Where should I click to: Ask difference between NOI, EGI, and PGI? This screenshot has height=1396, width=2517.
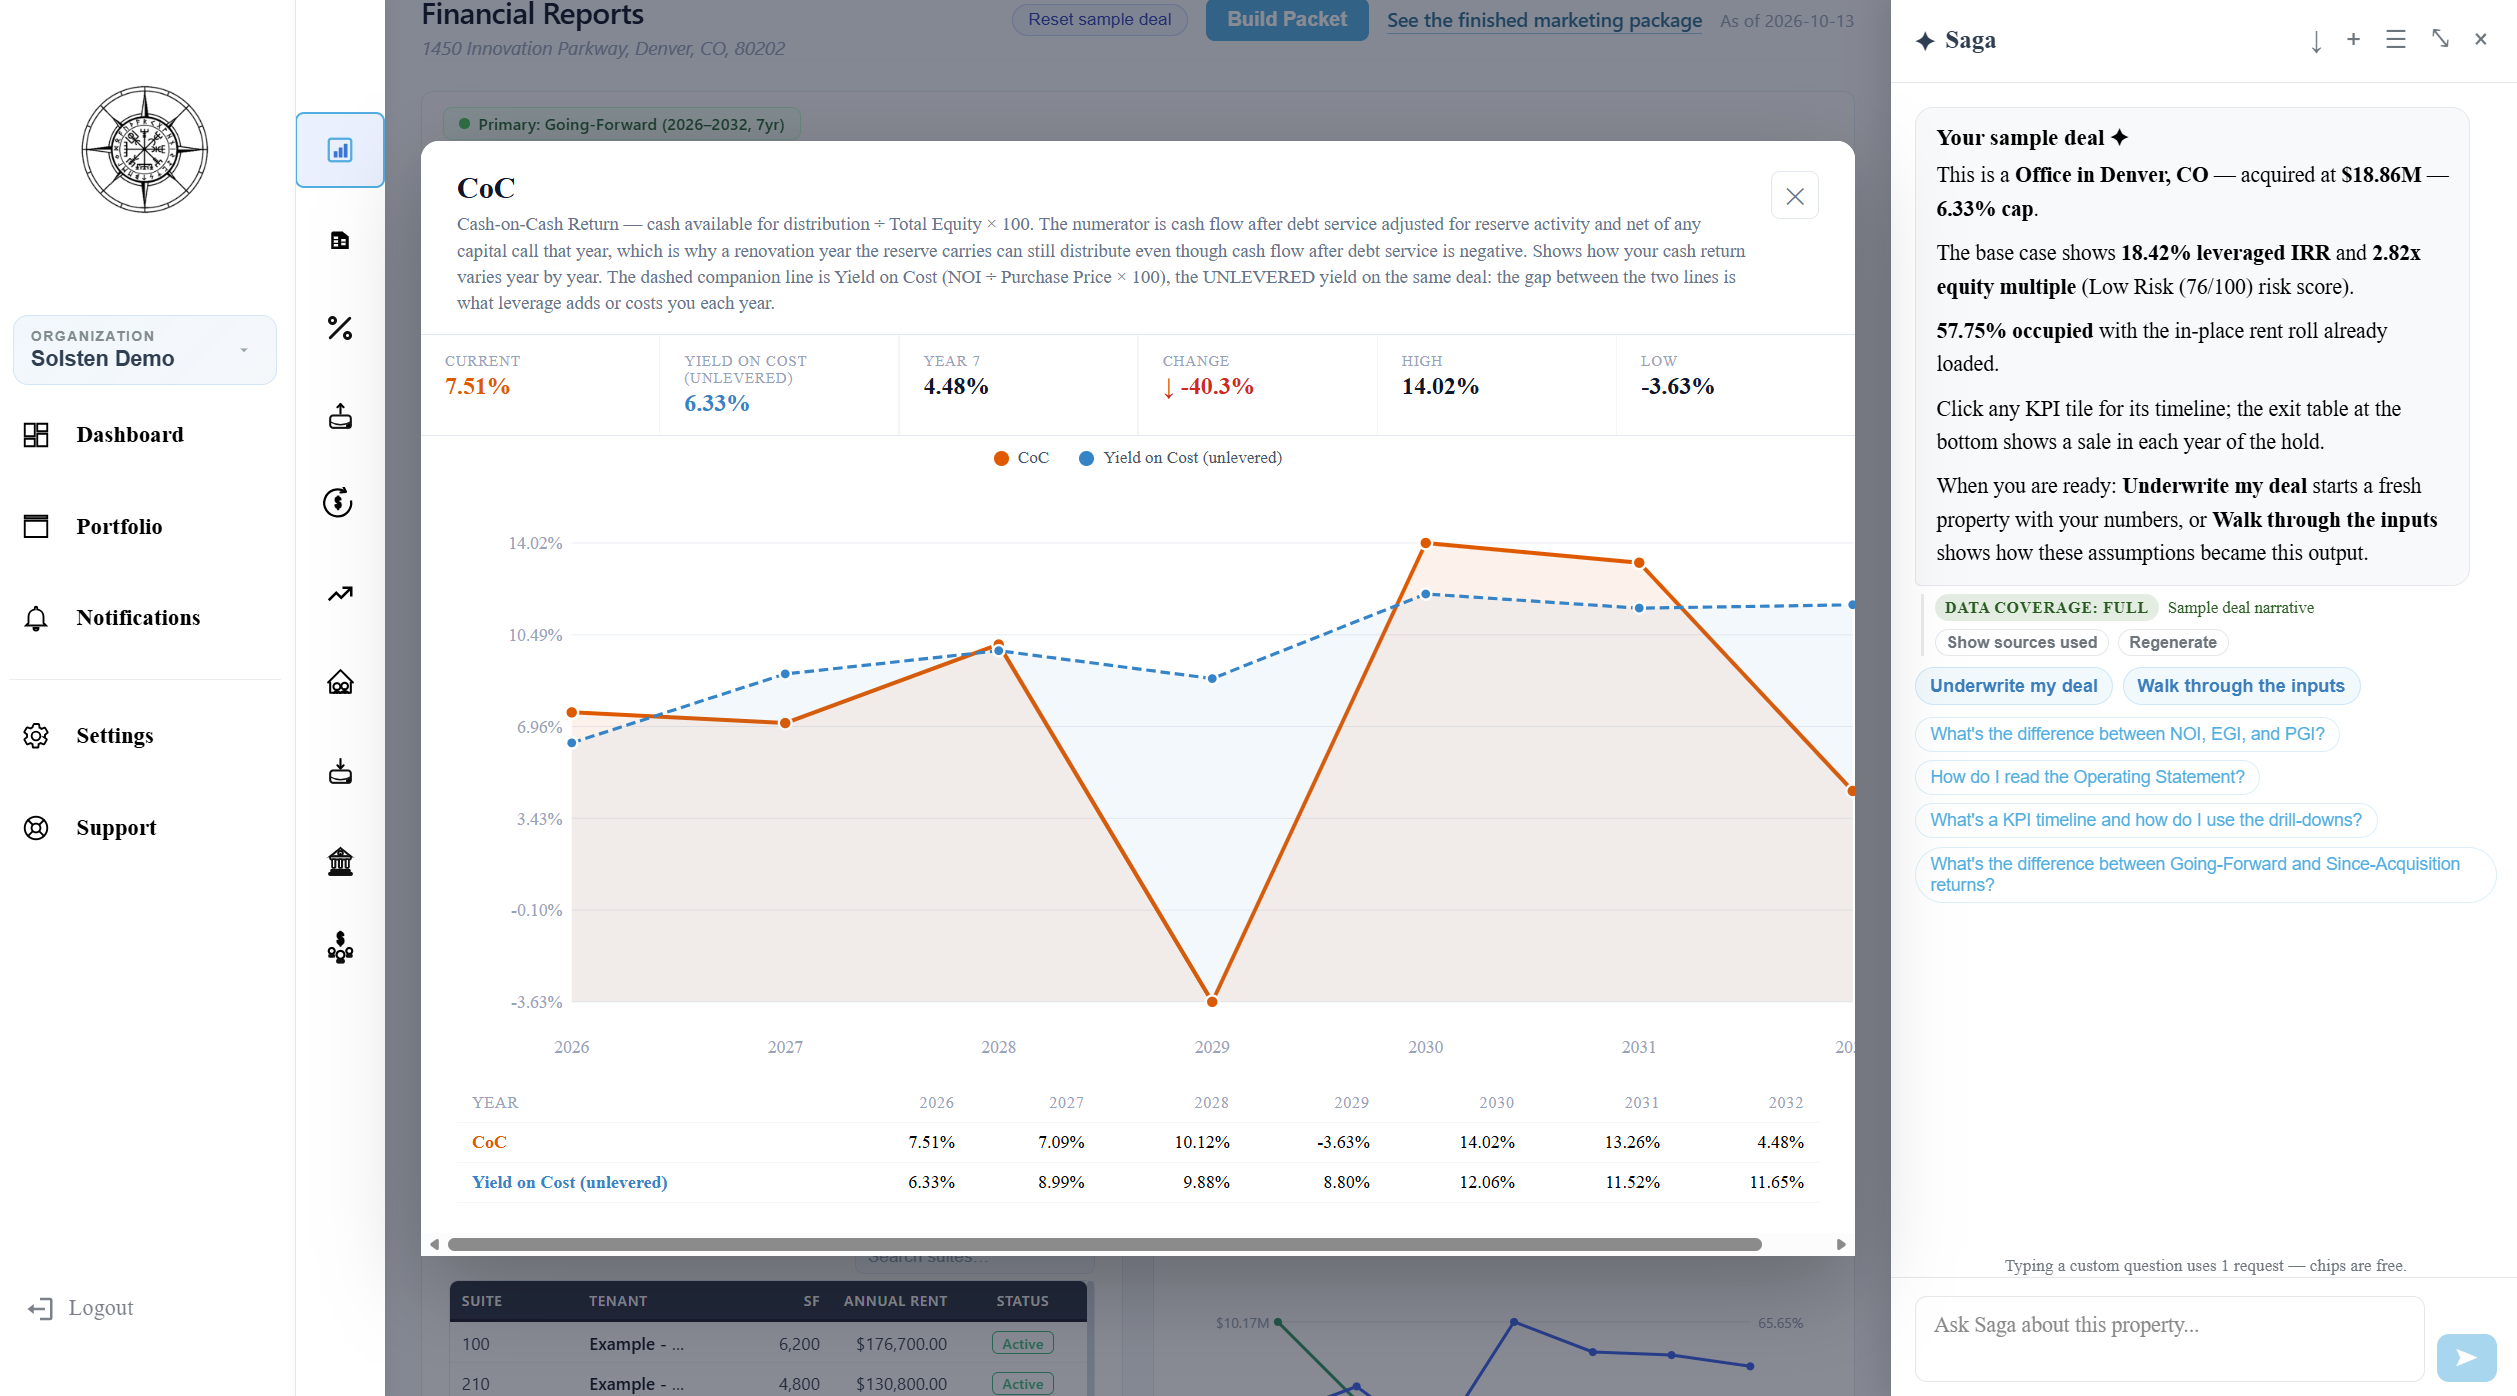[x=2126, y=734]
